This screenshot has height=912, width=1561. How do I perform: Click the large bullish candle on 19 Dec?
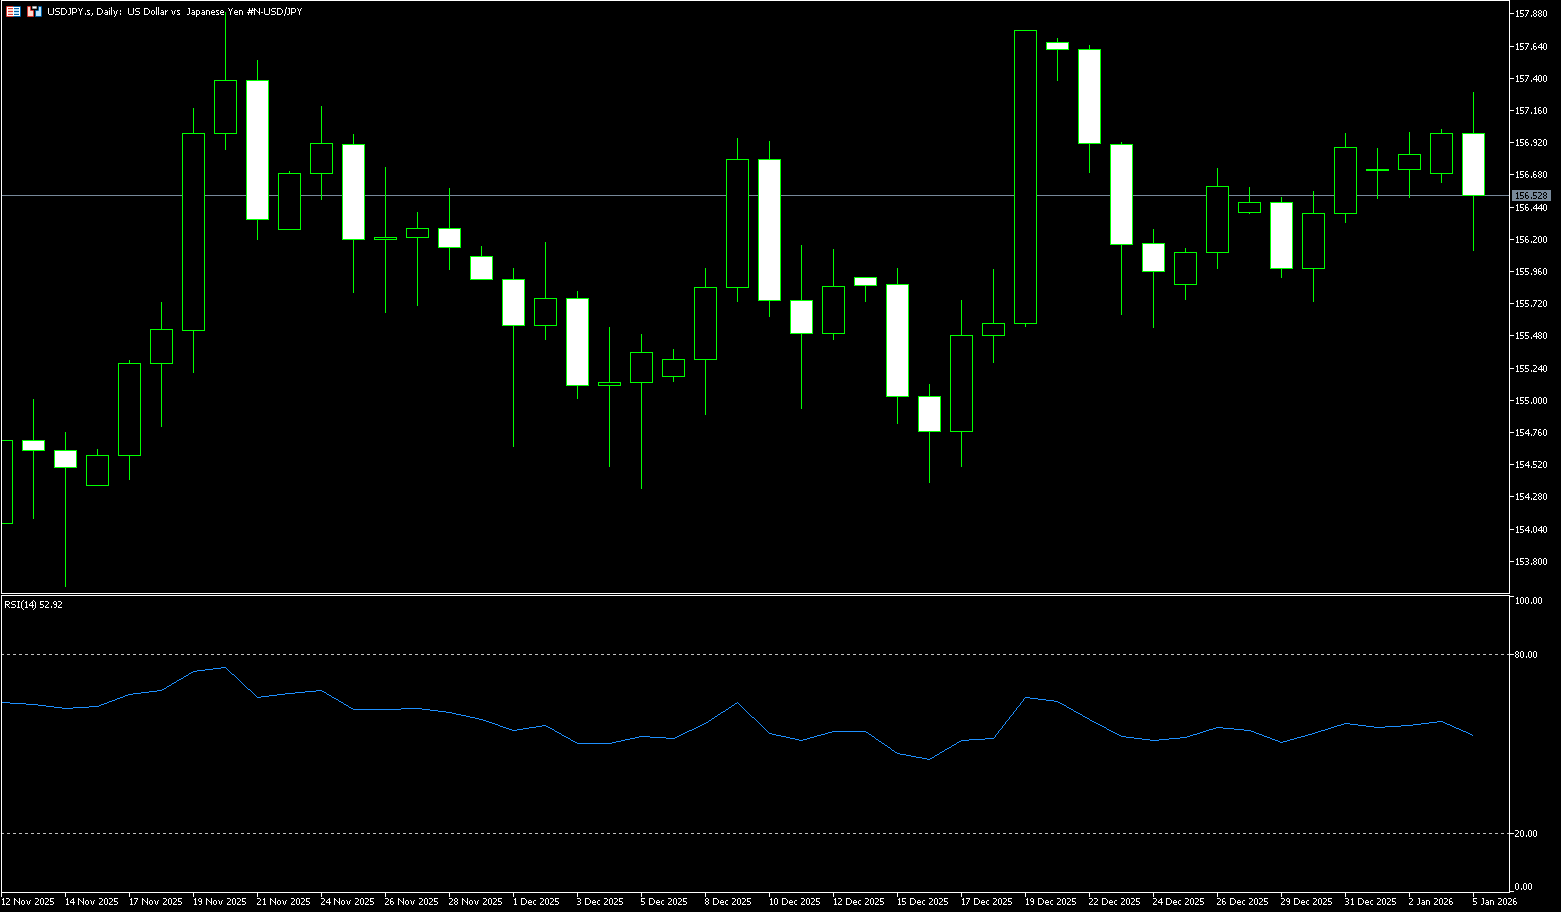point(1025,177)
